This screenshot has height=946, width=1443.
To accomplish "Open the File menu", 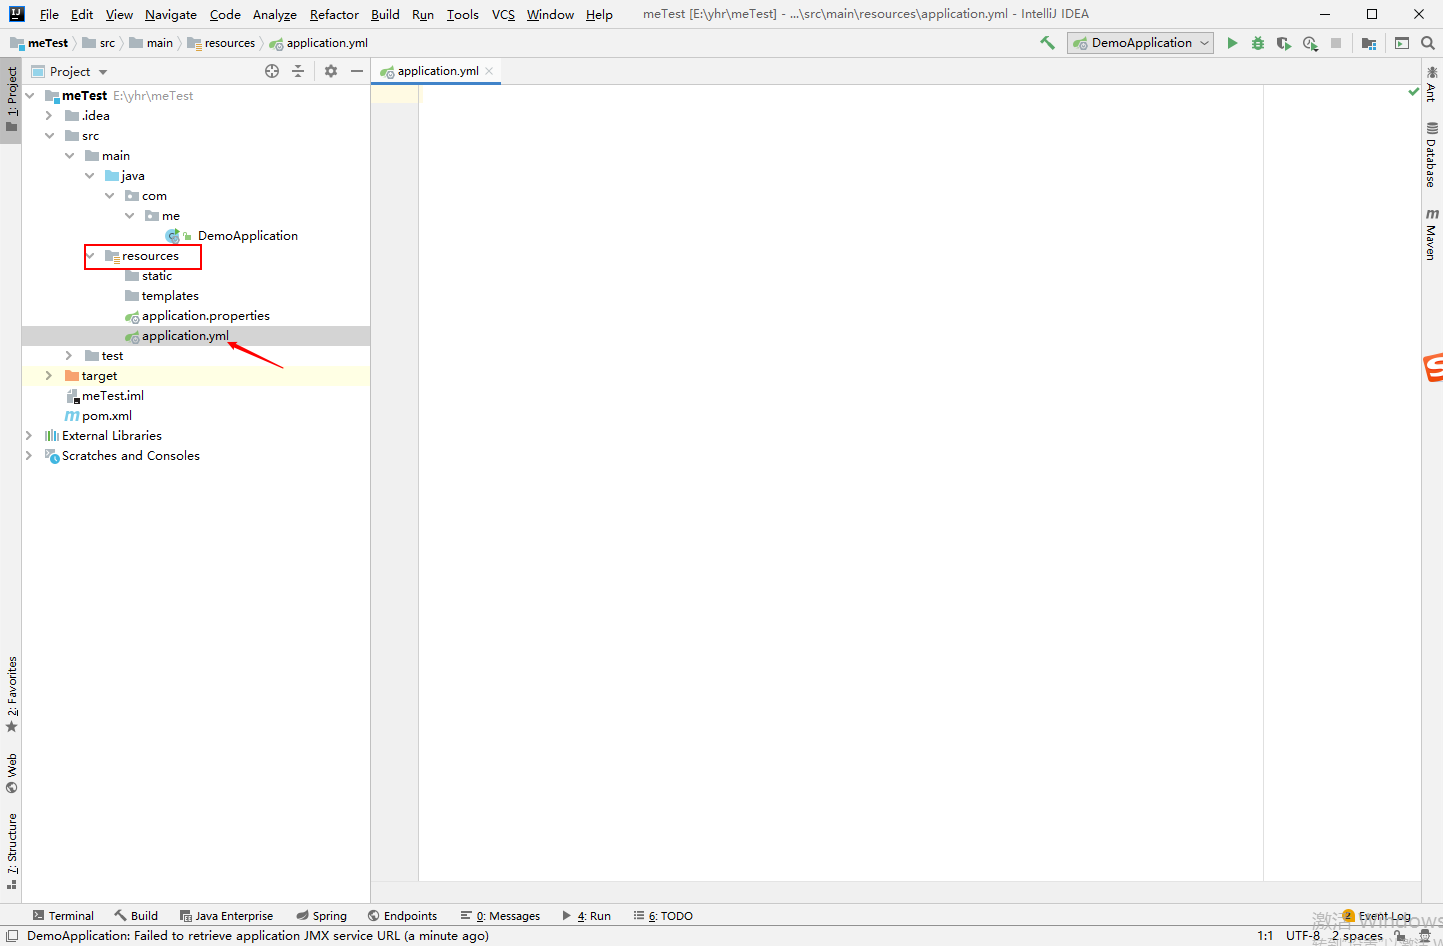I will (49, 14).
